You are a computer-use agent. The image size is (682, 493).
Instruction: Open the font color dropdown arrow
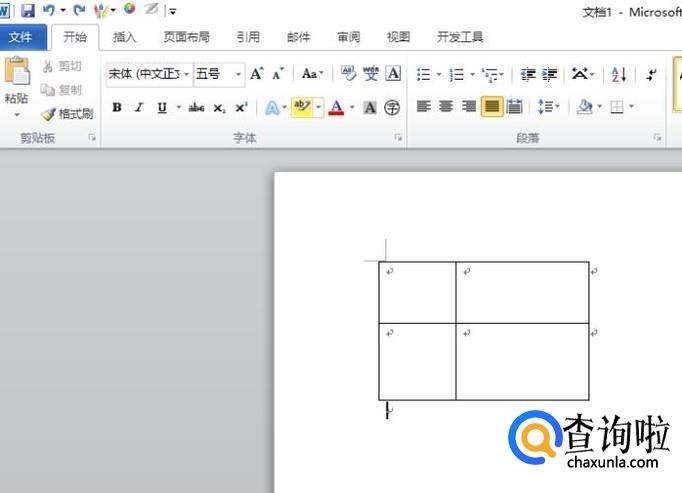coord(352,107)
